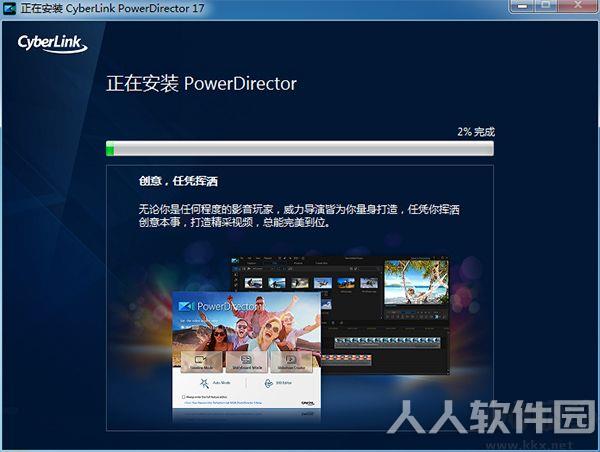Image resolution: width=600 pixels, height=452 pixels.
Task: Close the PowerDirector installer window
Action: pyautogui.click(x=577, y=5)
